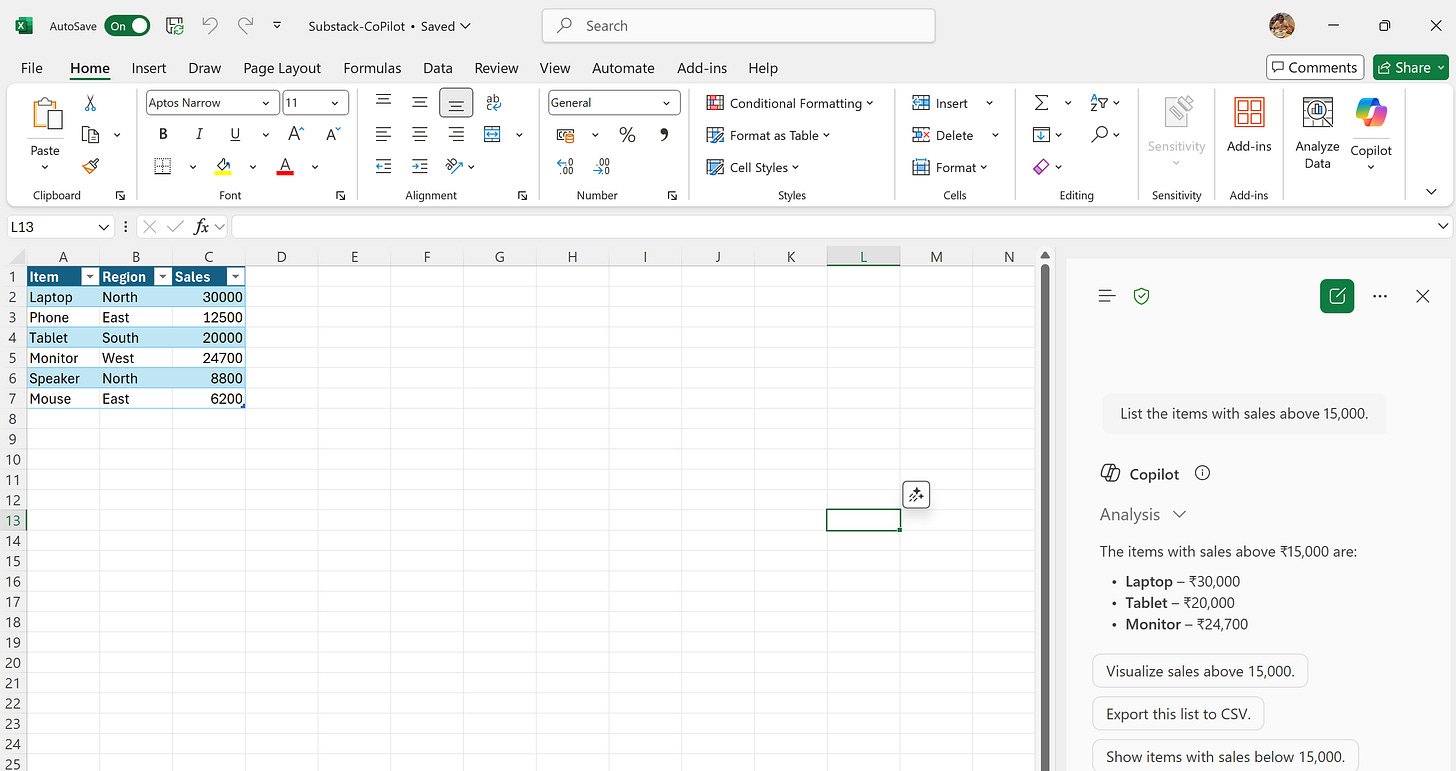
Task: Toggle middle vertical alignment
Action: point(420,102)
